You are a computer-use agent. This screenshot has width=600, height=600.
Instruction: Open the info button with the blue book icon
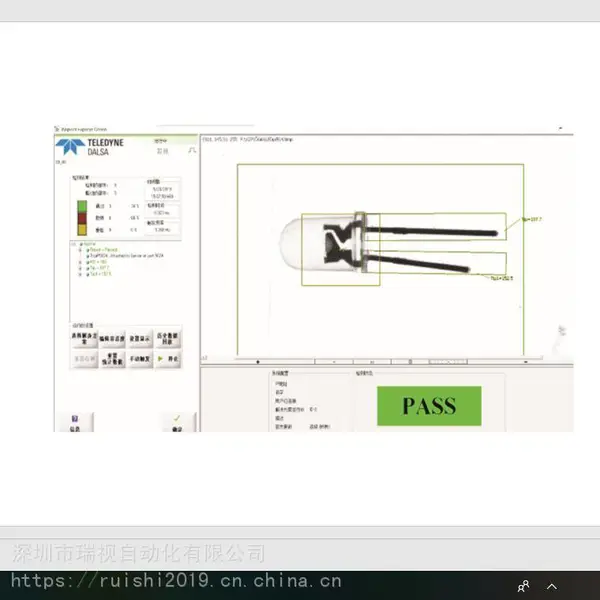point(75,423)
